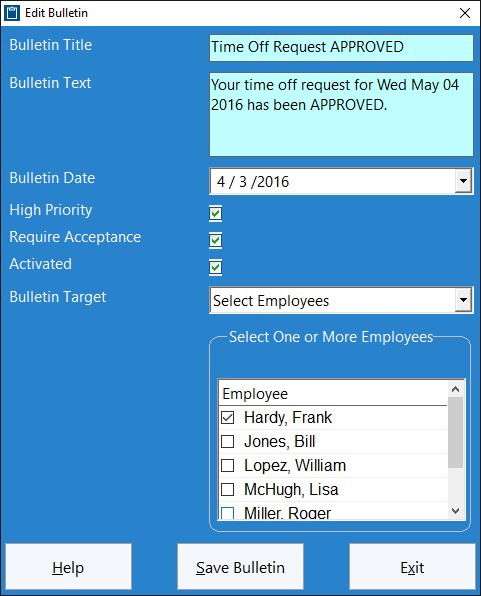Open the Bulletin Date calendar dropdown arrow
This screenshot has height=596, width=481.
click(x=463, y=181)
